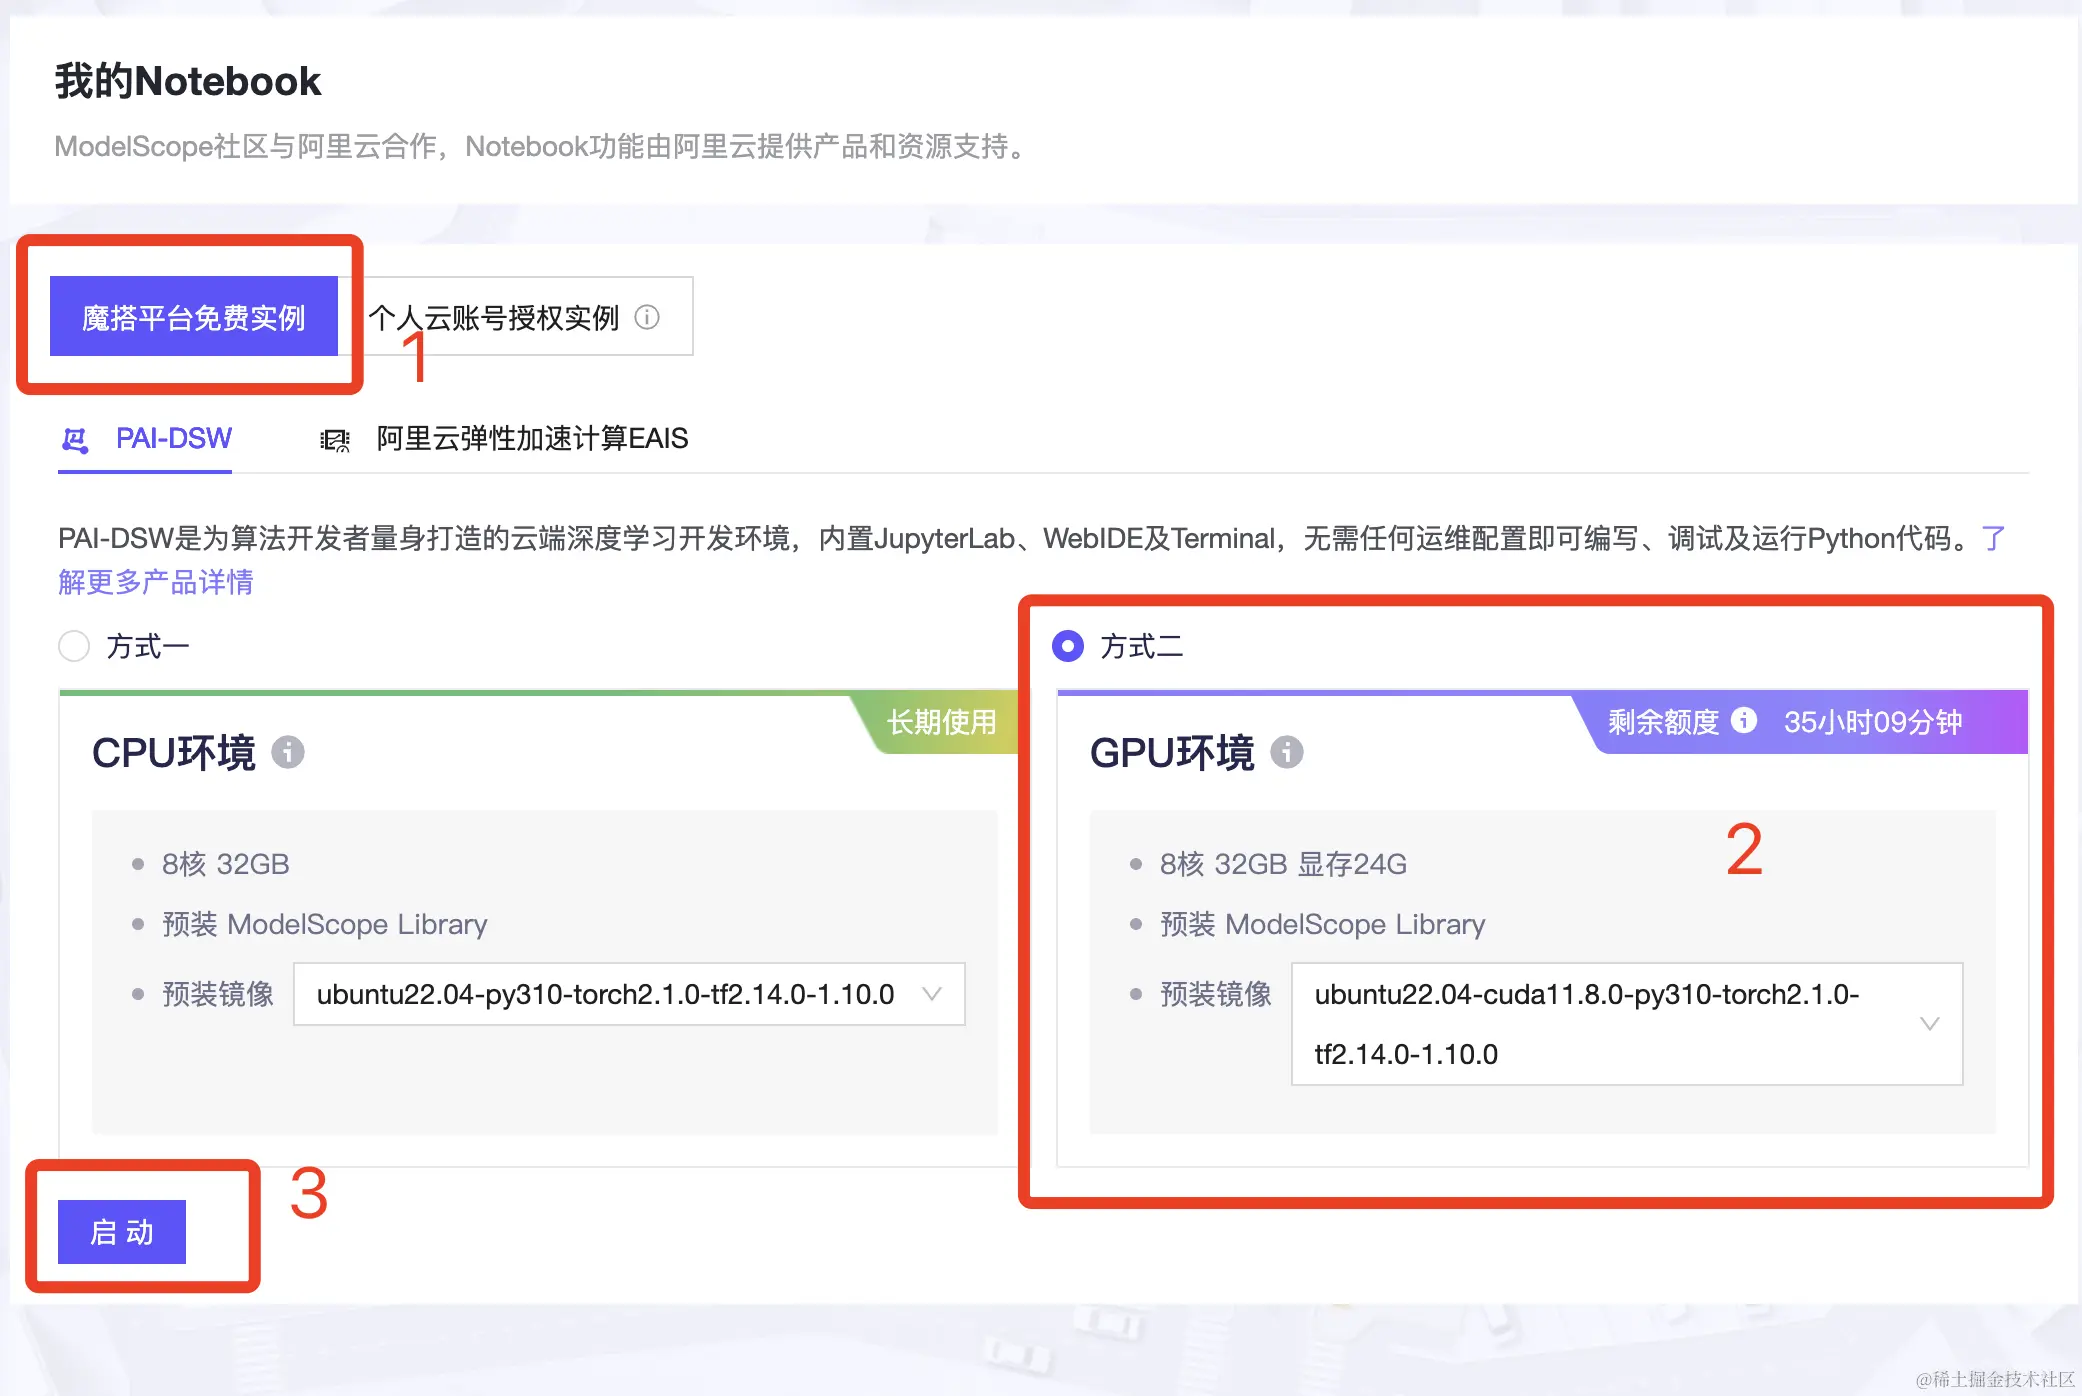Click the GPU环境 title

coord(1172,753)
